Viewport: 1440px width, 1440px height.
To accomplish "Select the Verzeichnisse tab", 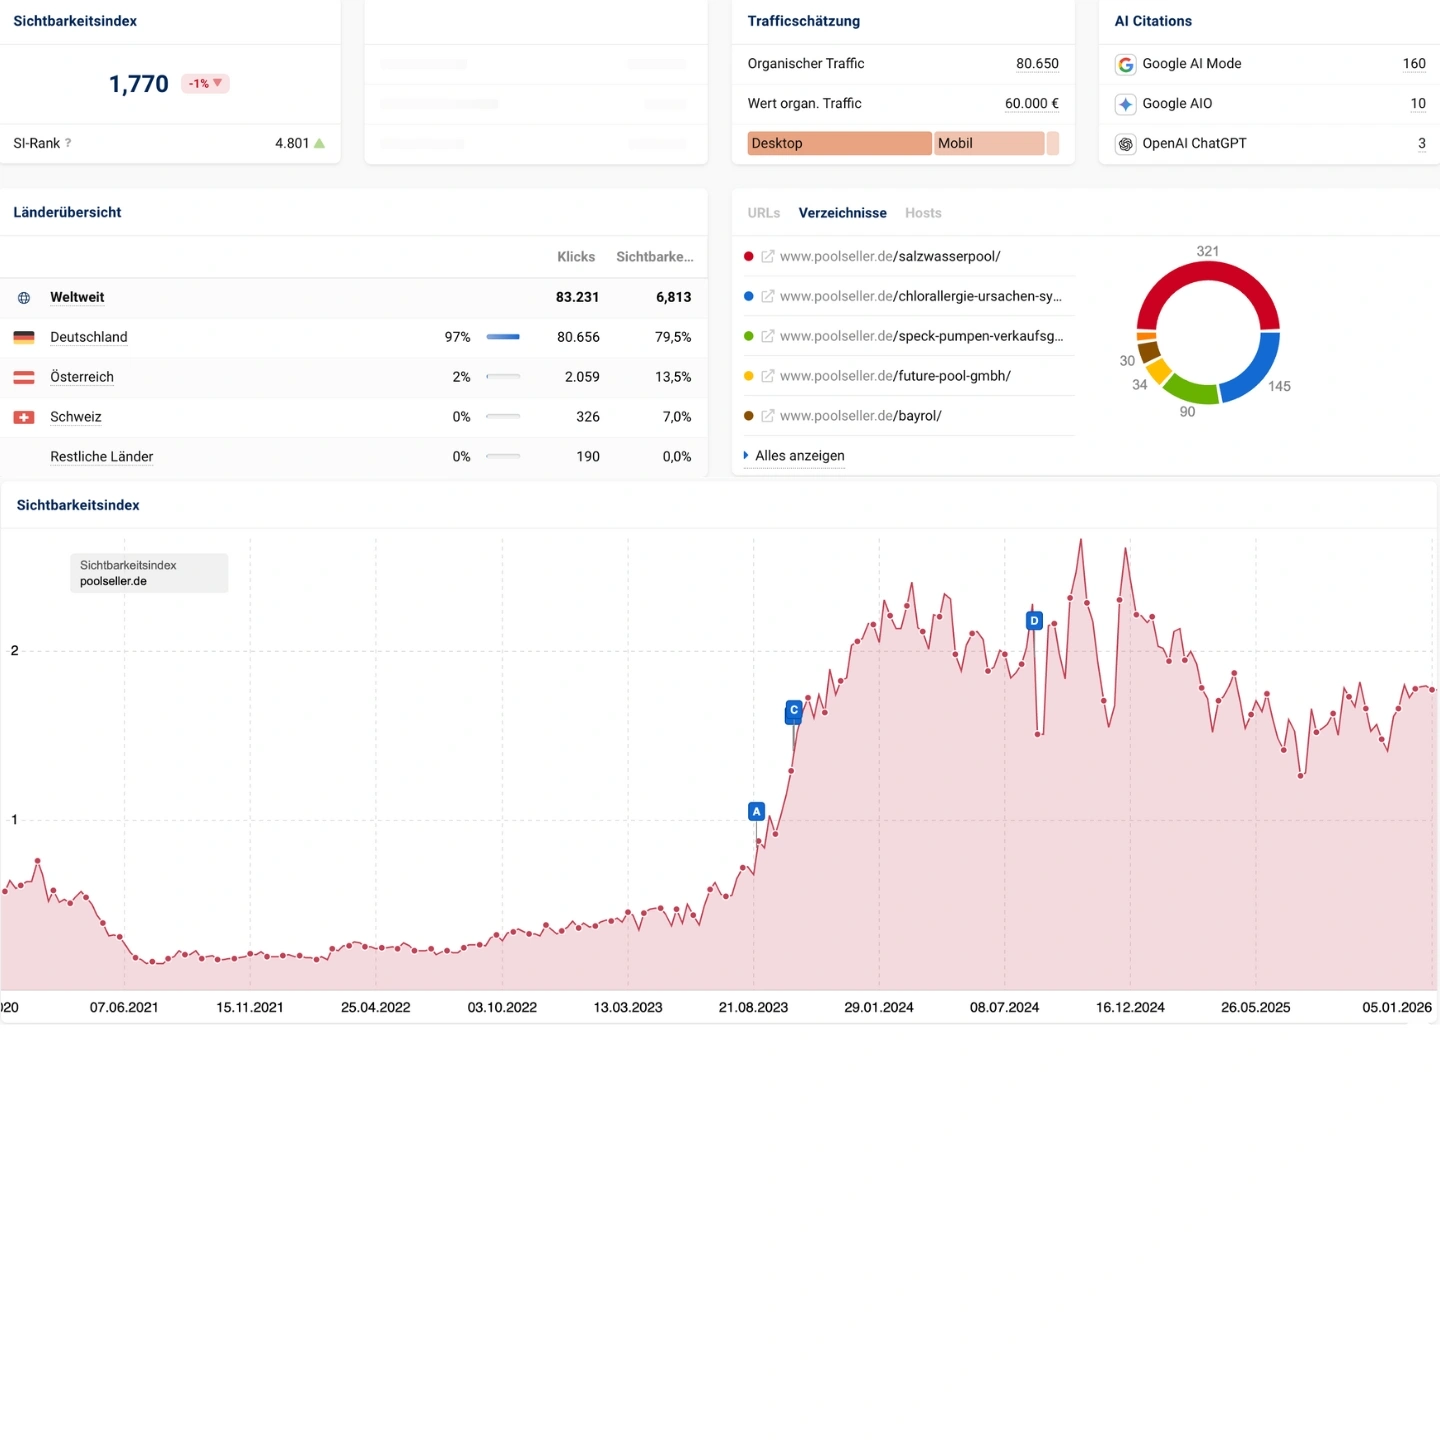I will tap(842, 213).
